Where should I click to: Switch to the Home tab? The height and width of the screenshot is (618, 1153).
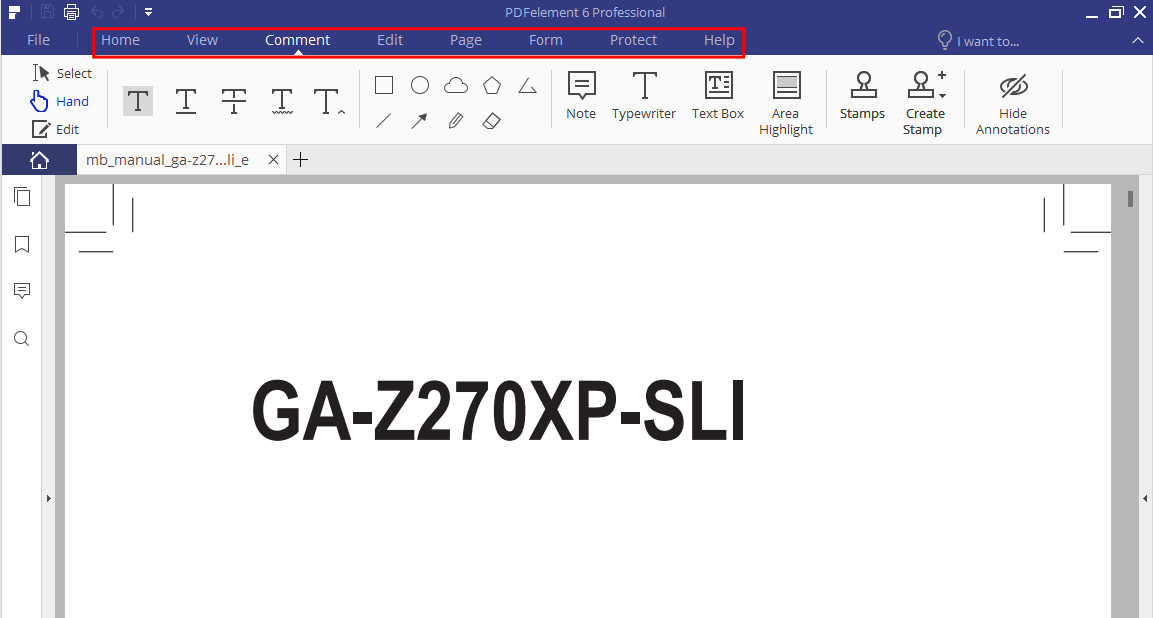point(121,40)
